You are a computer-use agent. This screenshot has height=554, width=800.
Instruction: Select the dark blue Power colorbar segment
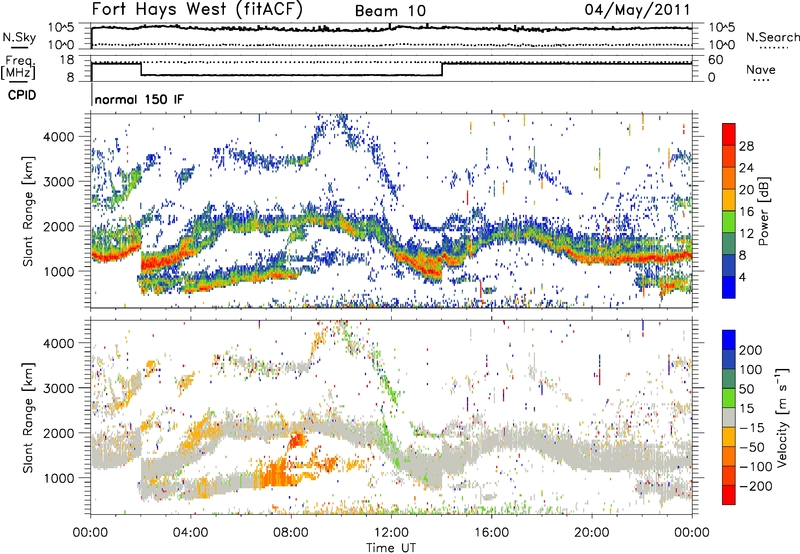(729, 284)
